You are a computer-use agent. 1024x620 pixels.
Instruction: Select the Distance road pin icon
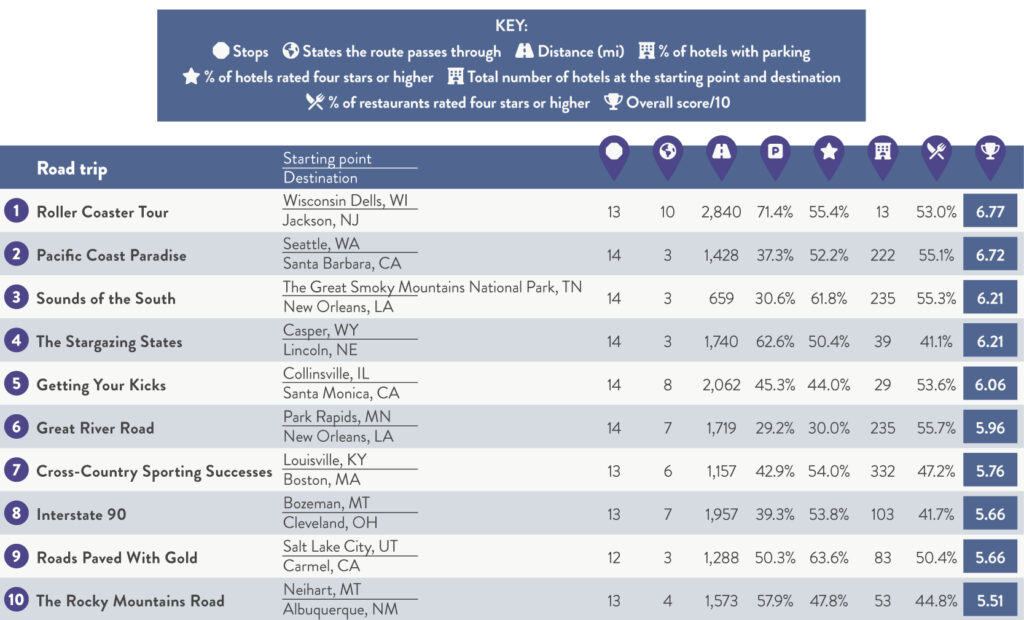click(721, 153)
